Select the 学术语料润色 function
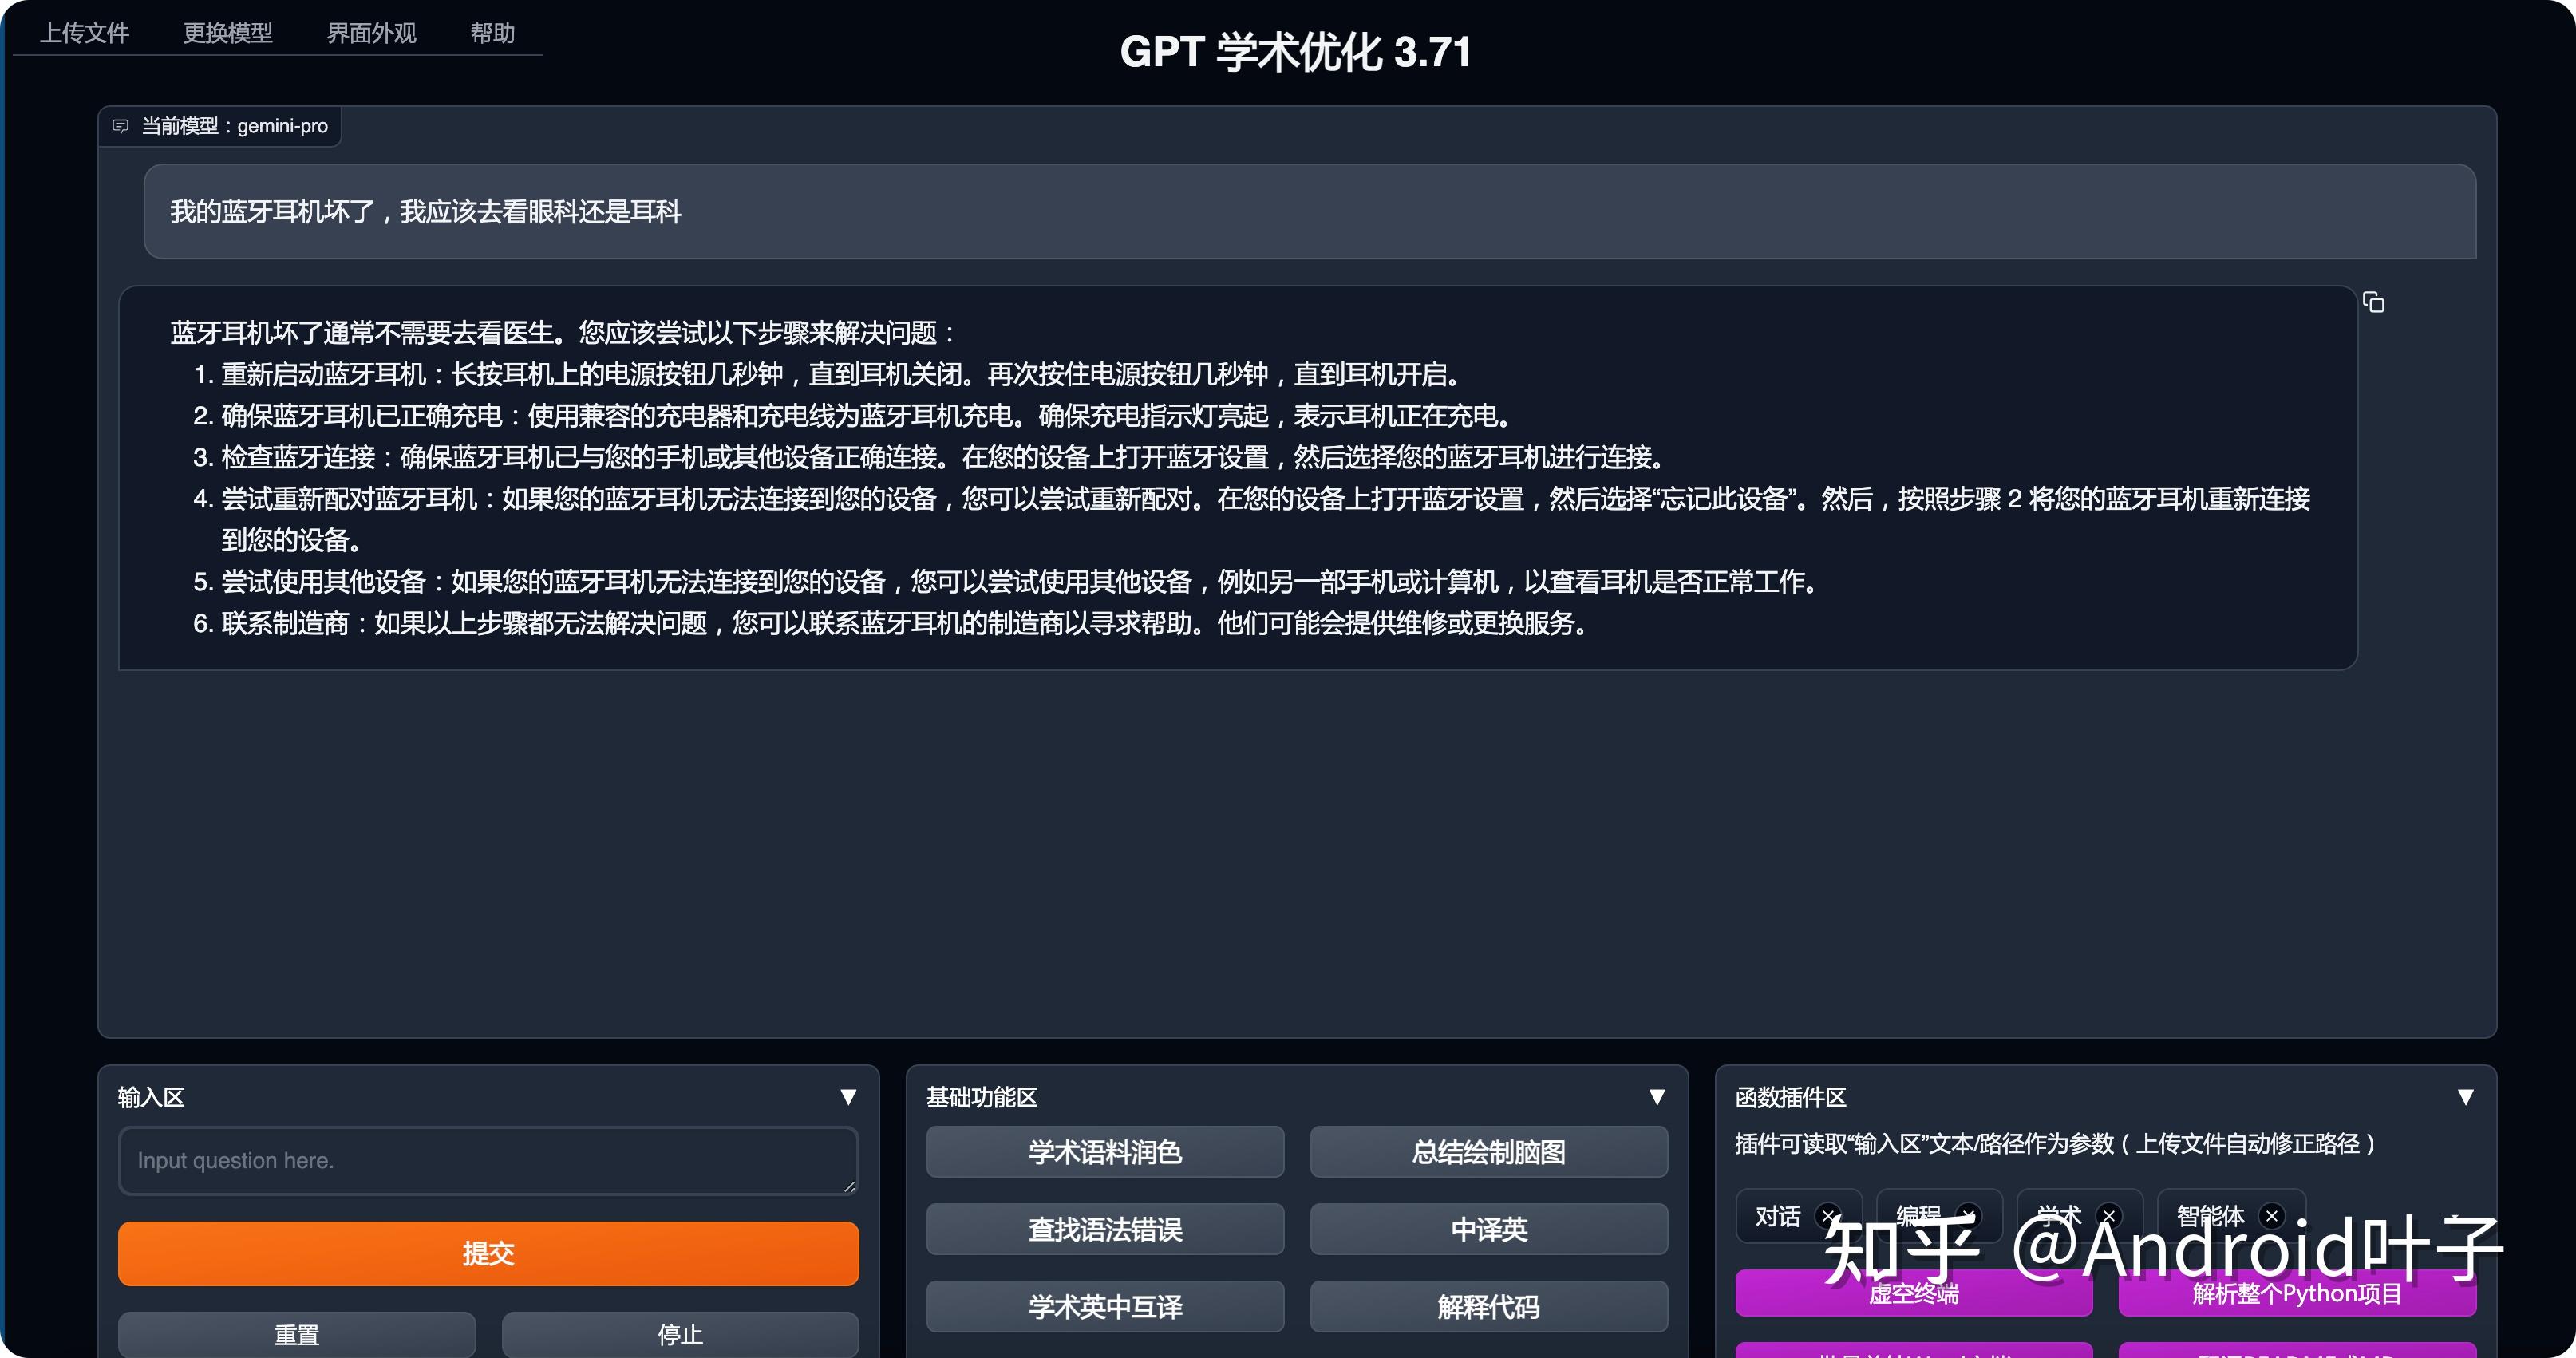The width and height of the screenshot is (2576, 1358). coord(1104,1153)
